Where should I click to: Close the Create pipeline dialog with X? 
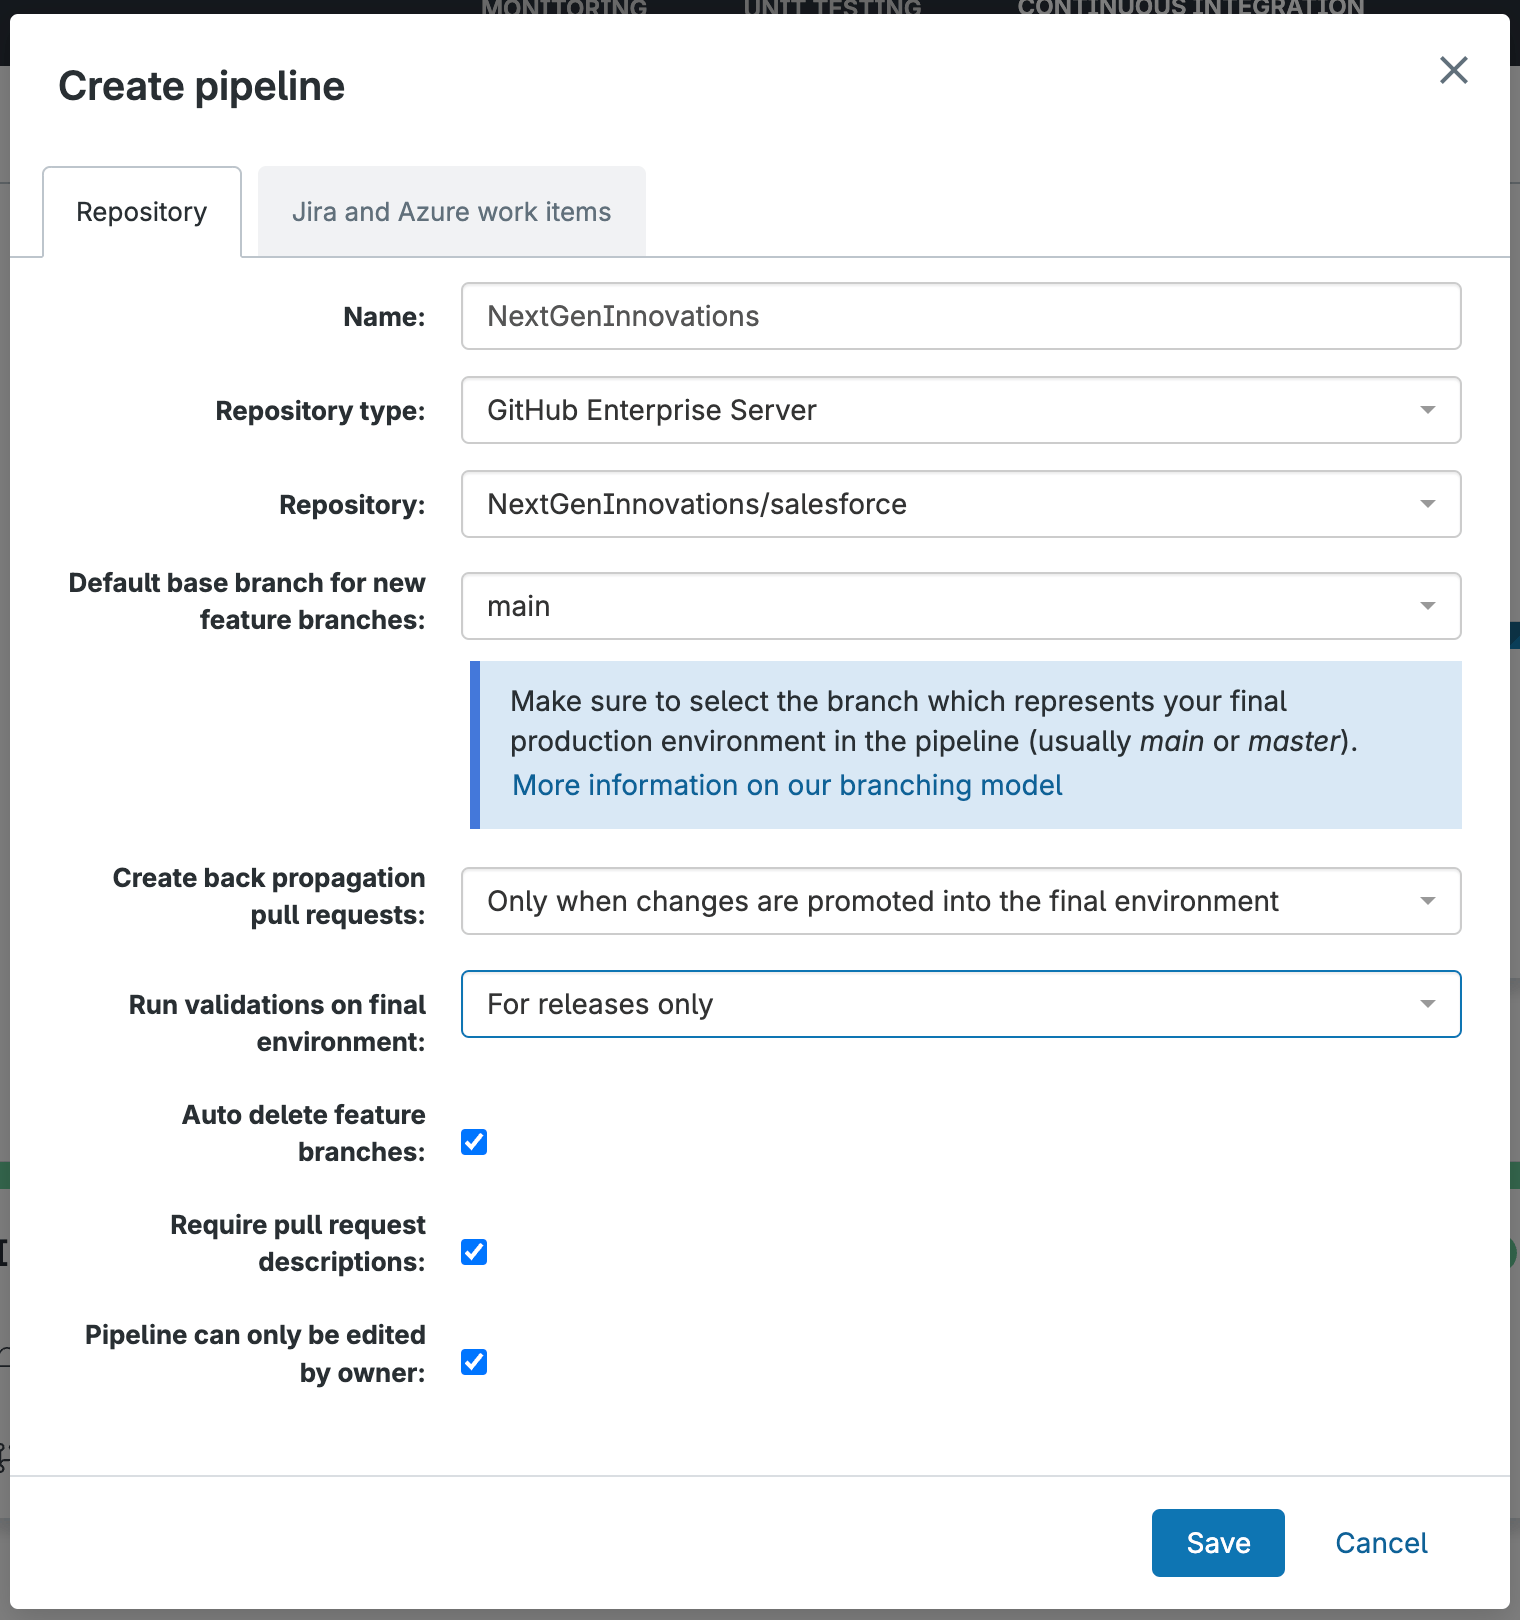pyautogui.click(x=1453, y=70)
